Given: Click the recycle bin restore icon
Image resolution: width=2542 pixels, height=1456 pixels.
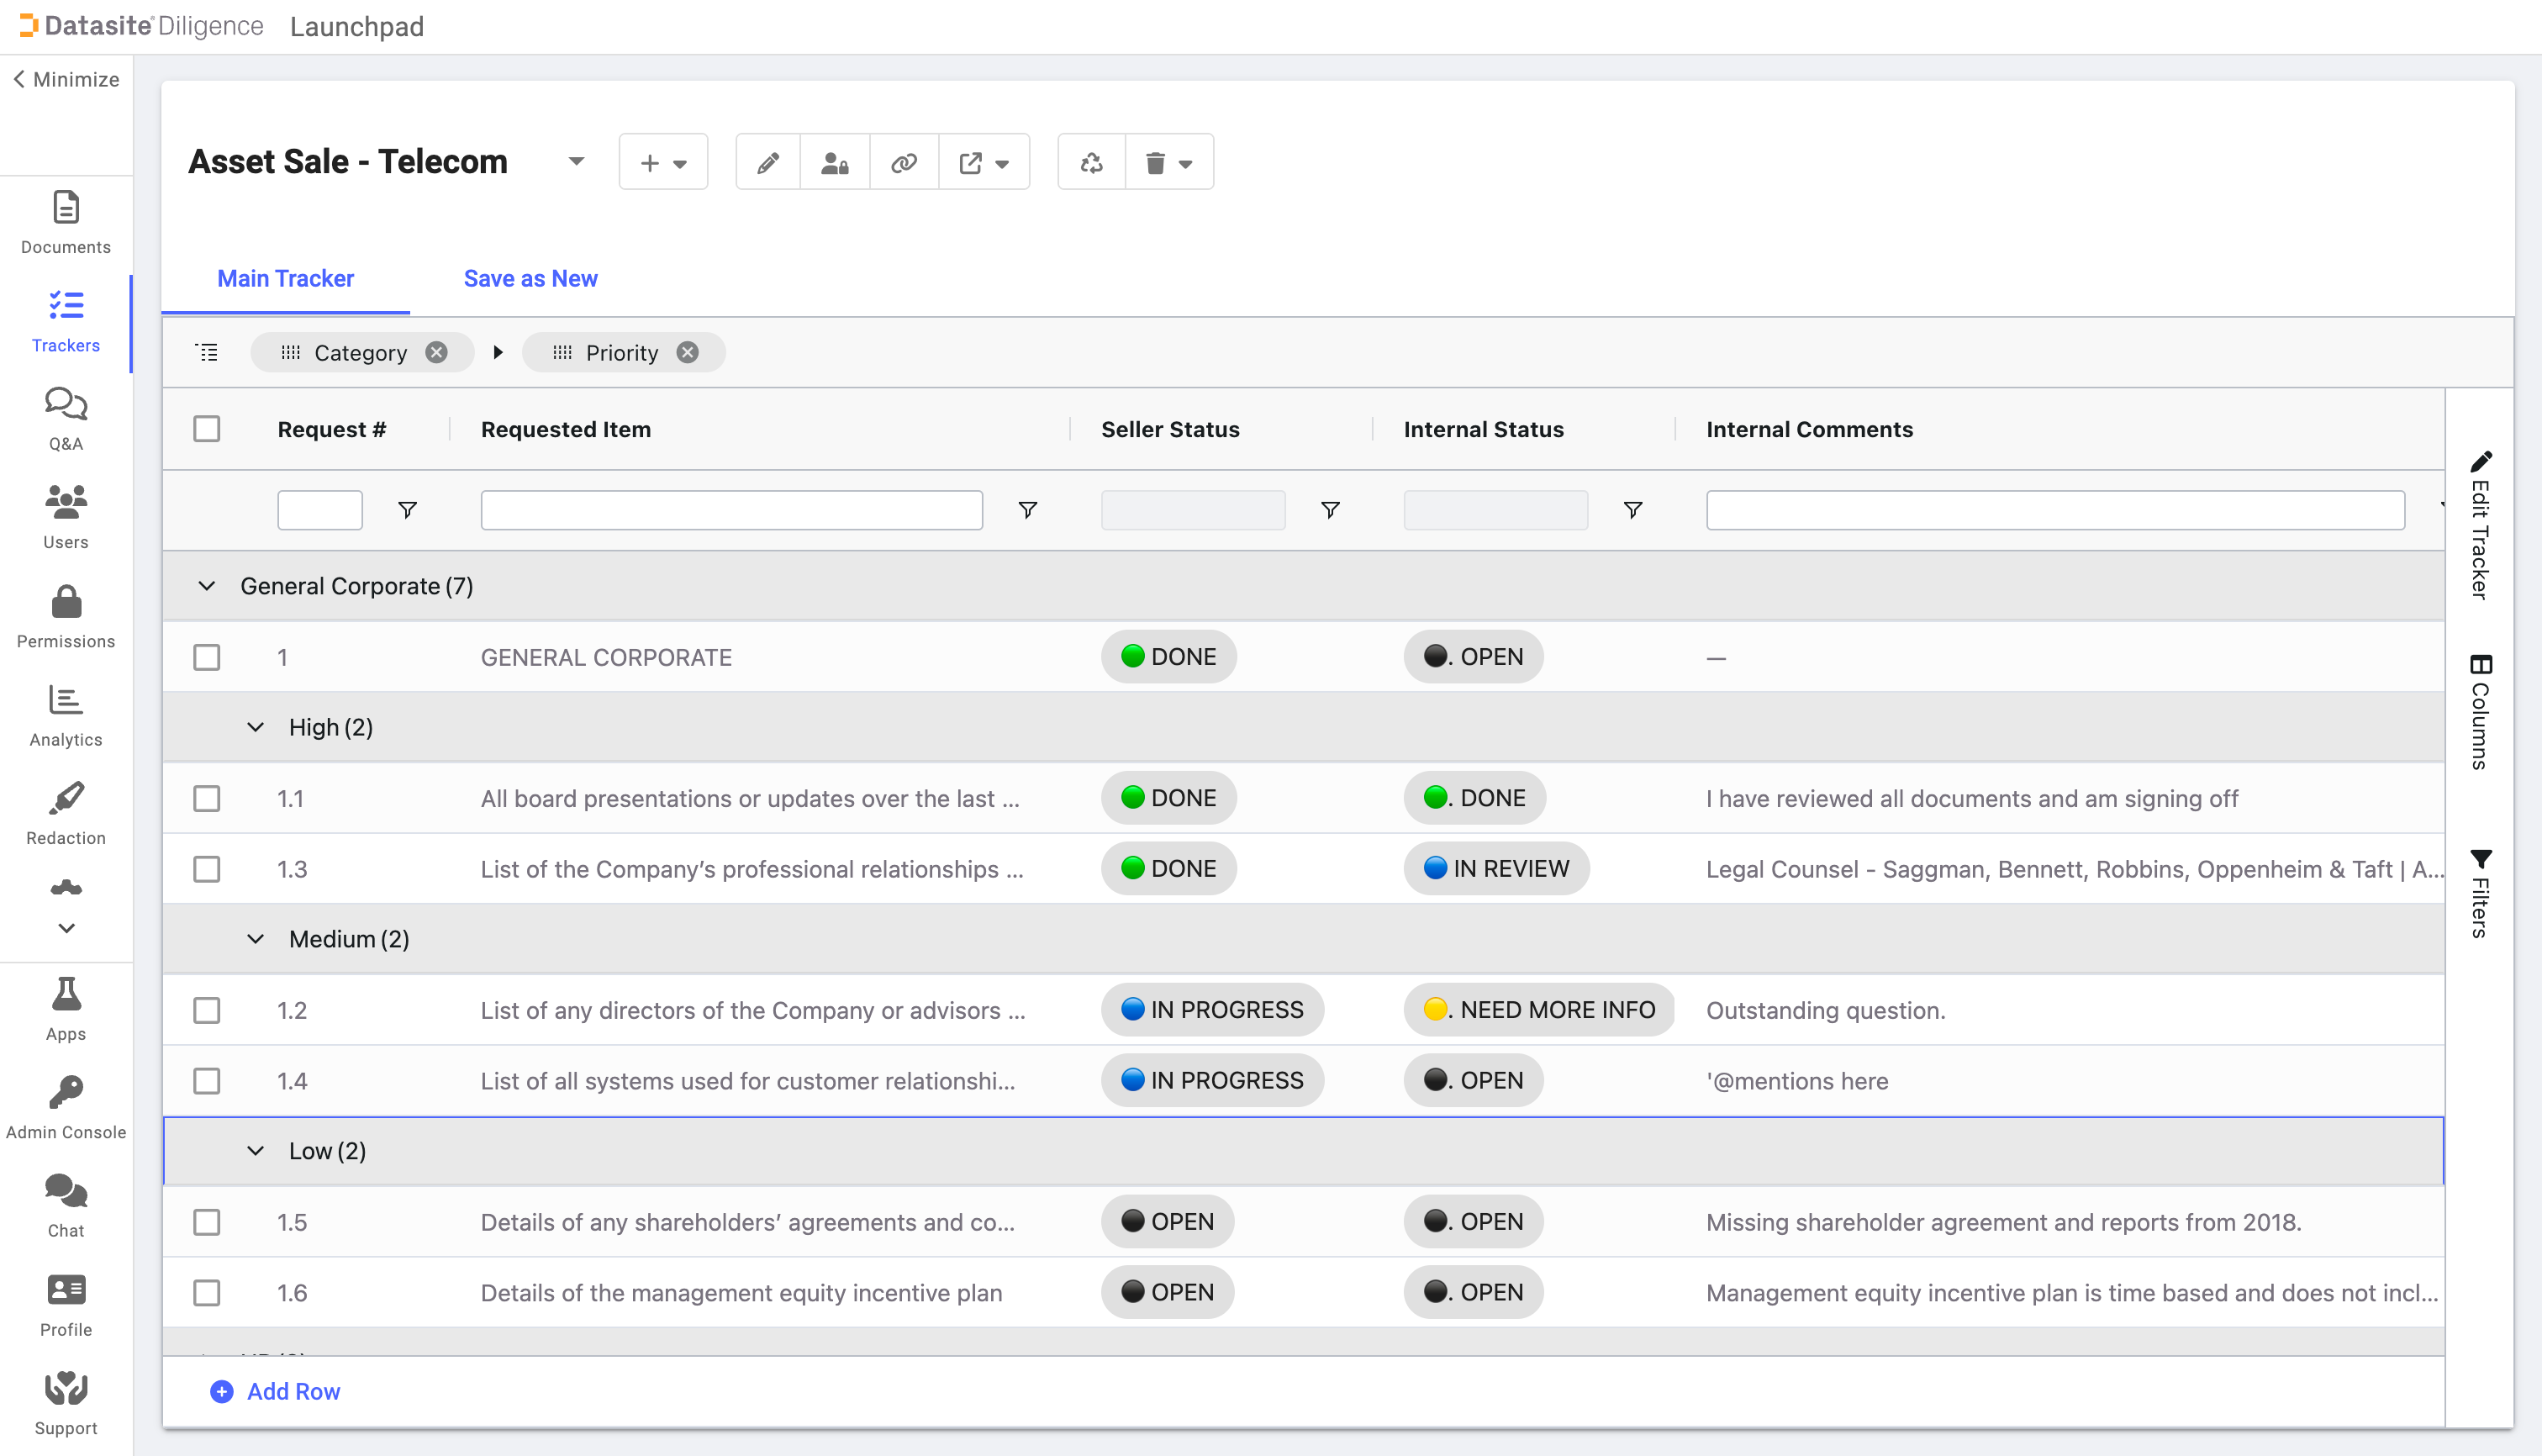Looking at the screenshot, I should (x=1090, y=161).
